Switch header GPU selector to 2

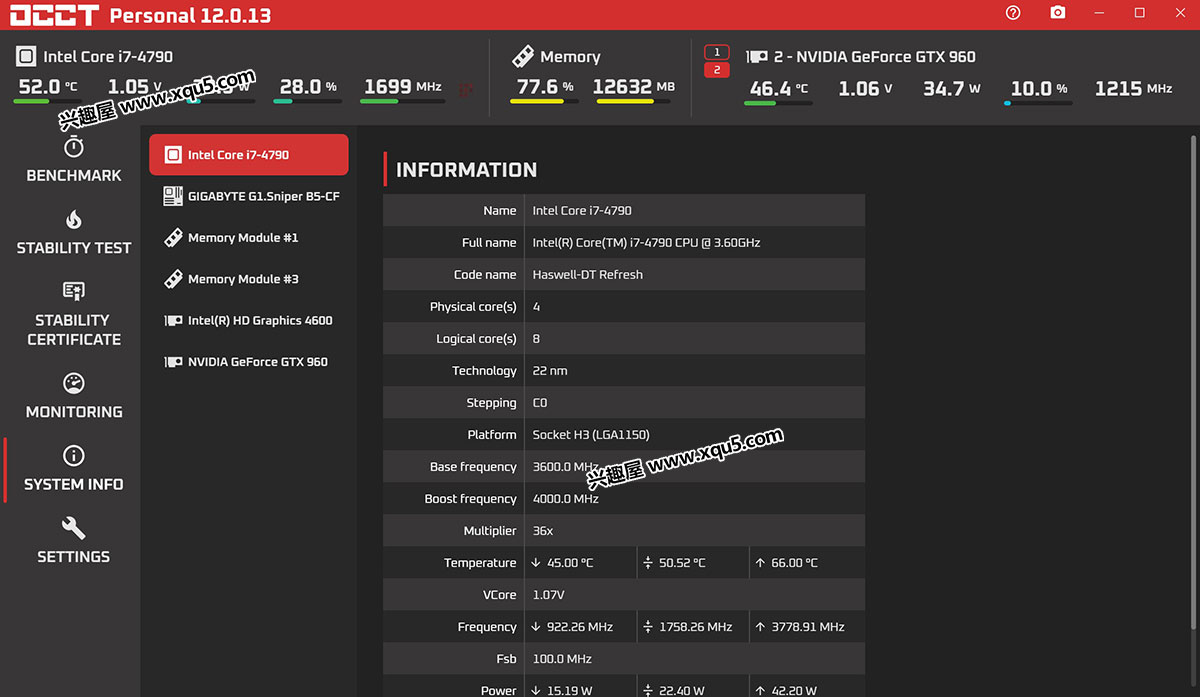pyautogui.click(x=717, y=70)
